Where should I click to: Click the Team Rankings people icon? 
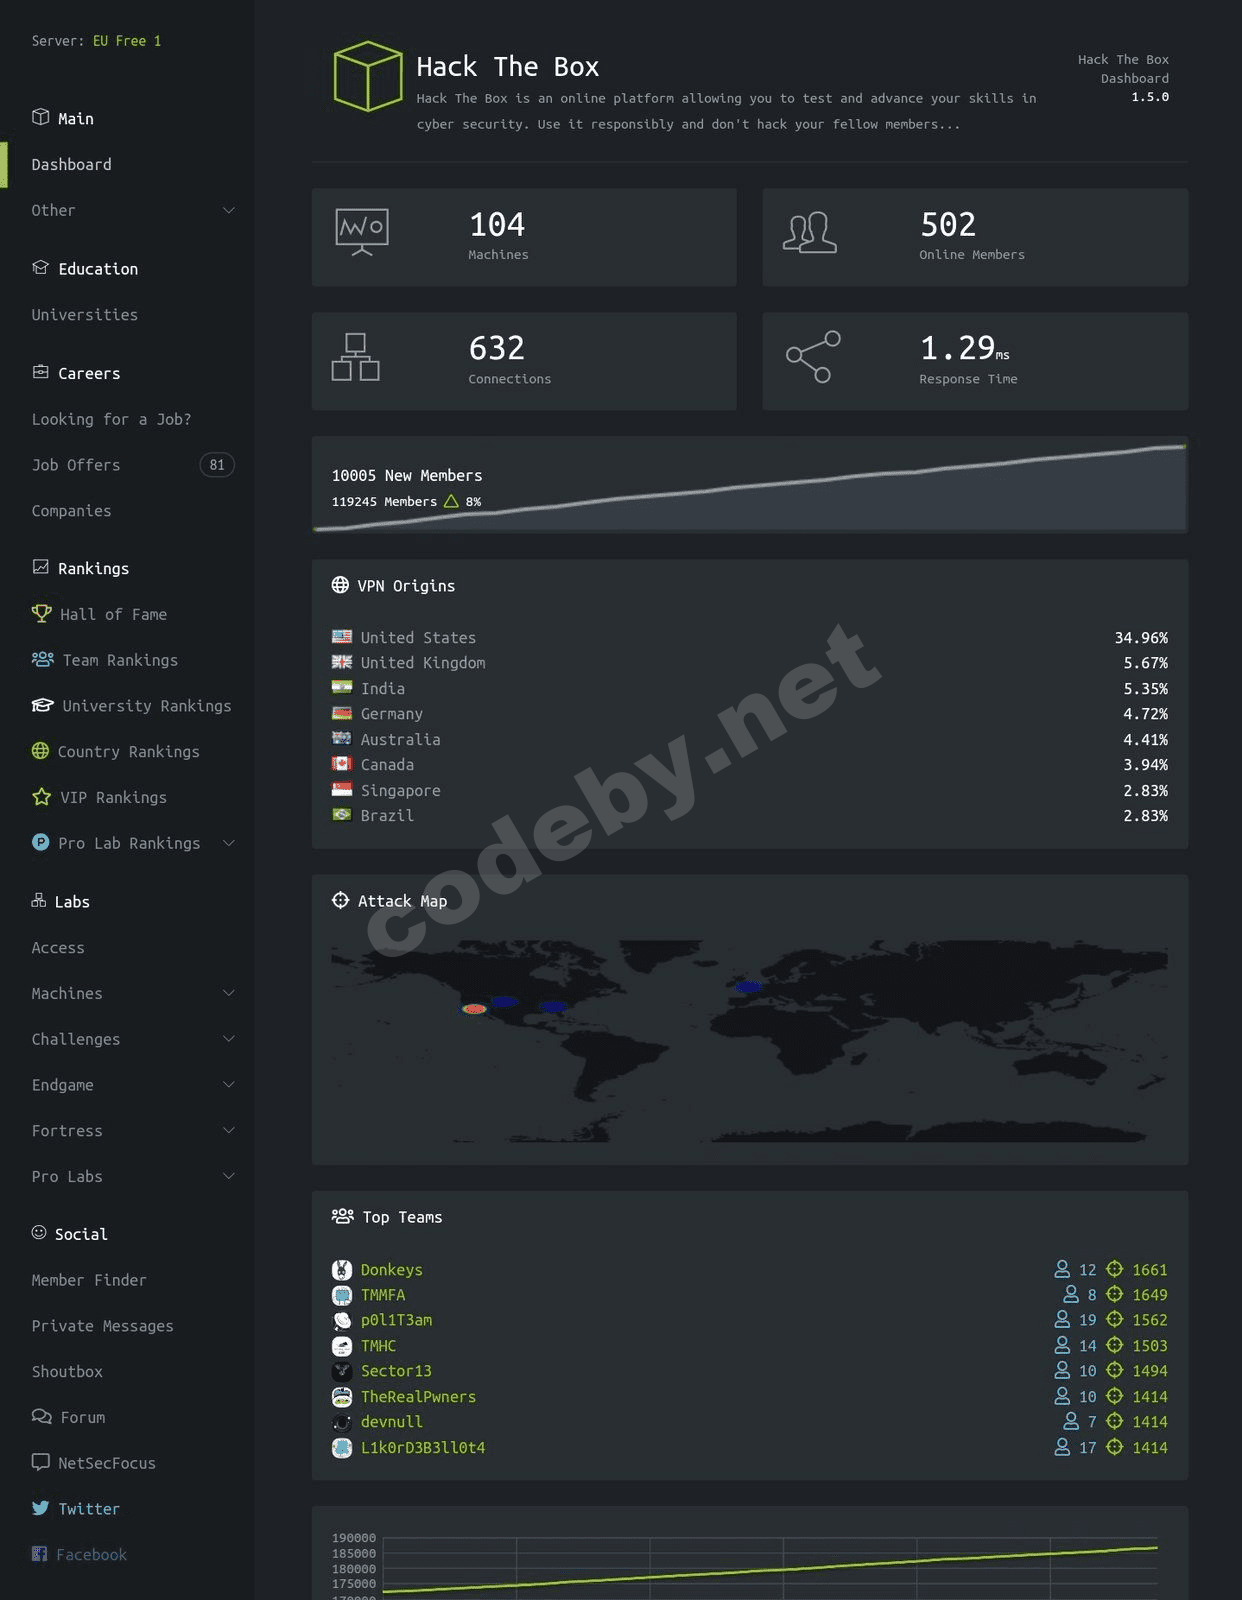[x=43, y=659]
